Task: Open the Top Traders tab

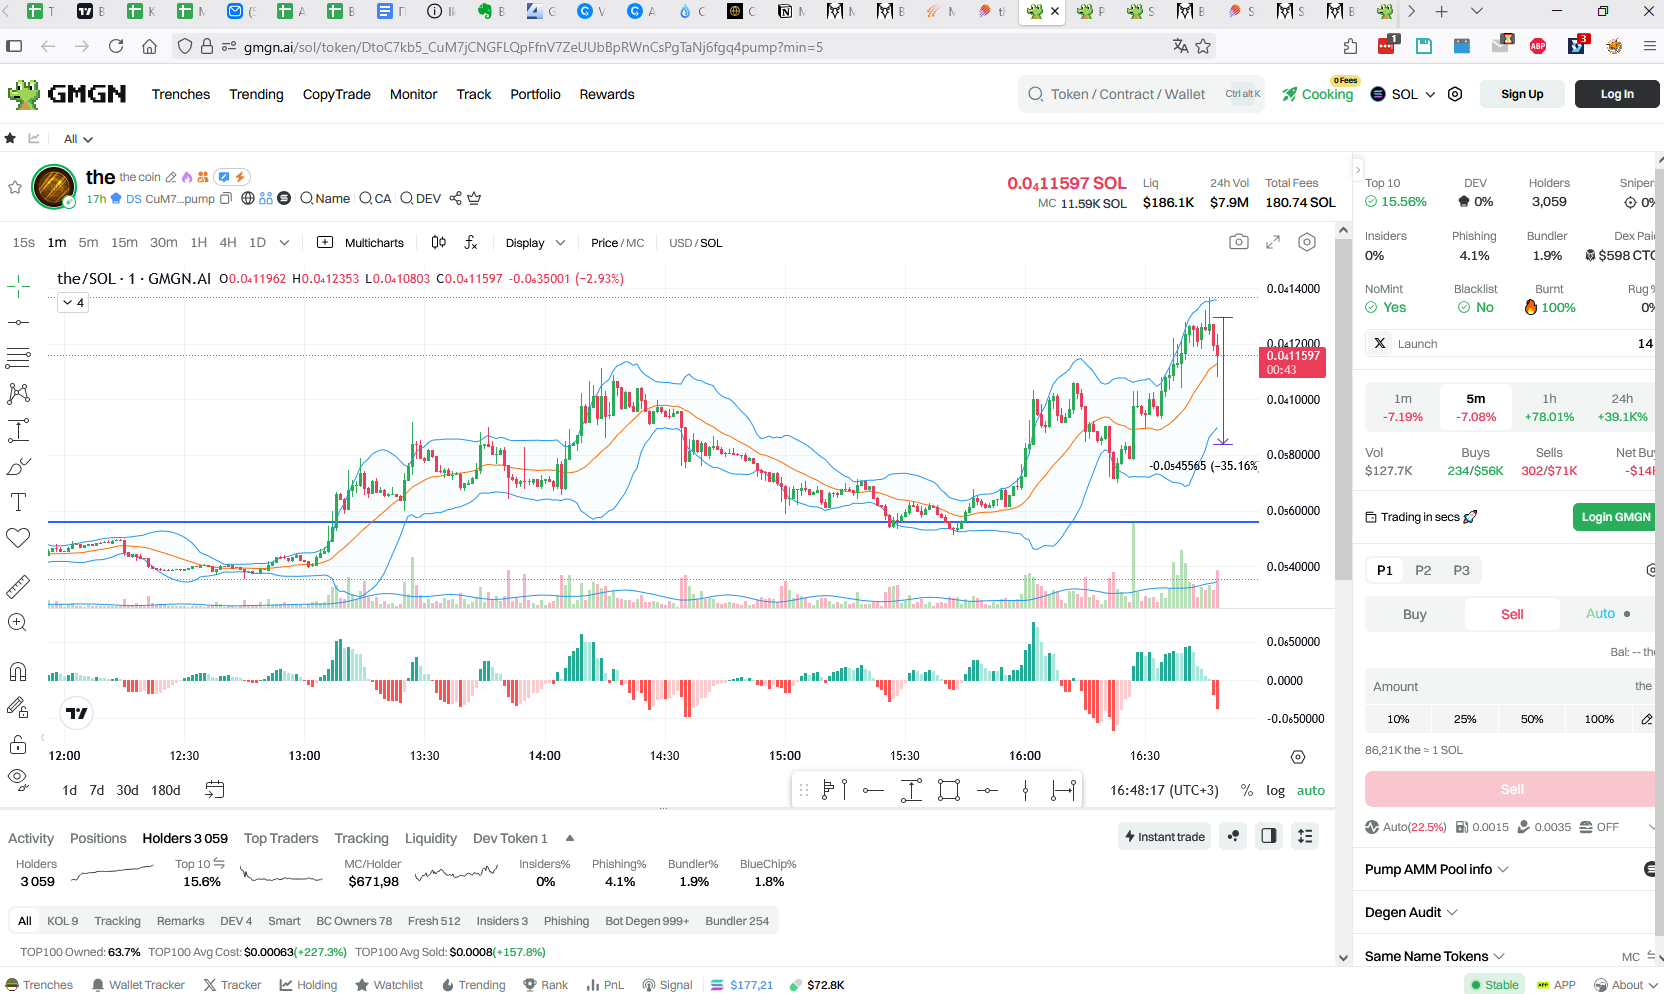Action: [x=281, y=838]
